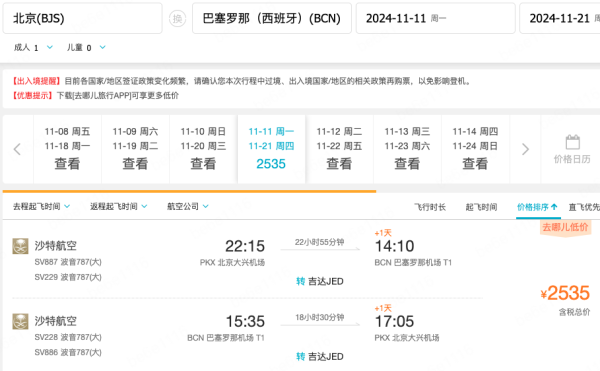
Task: Edit destination field 巴塞罗那 (BCN)
Action: click(272, 18)
